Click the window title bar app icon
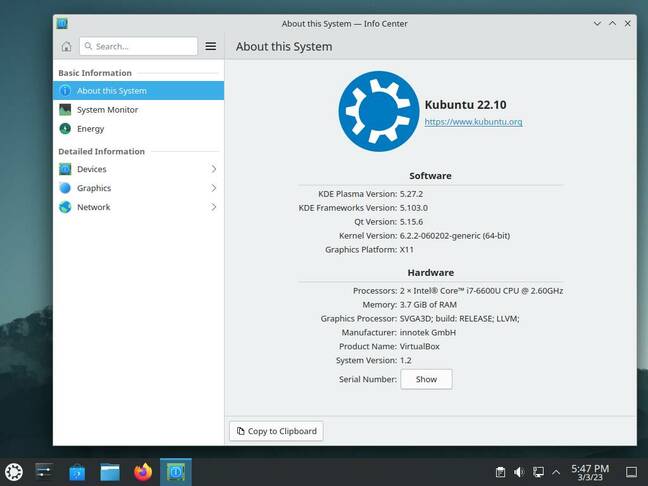 [62, 24]
